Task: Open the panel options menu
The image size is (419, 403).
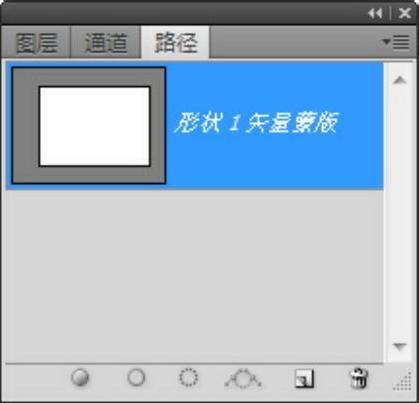Action: (396, 42)
